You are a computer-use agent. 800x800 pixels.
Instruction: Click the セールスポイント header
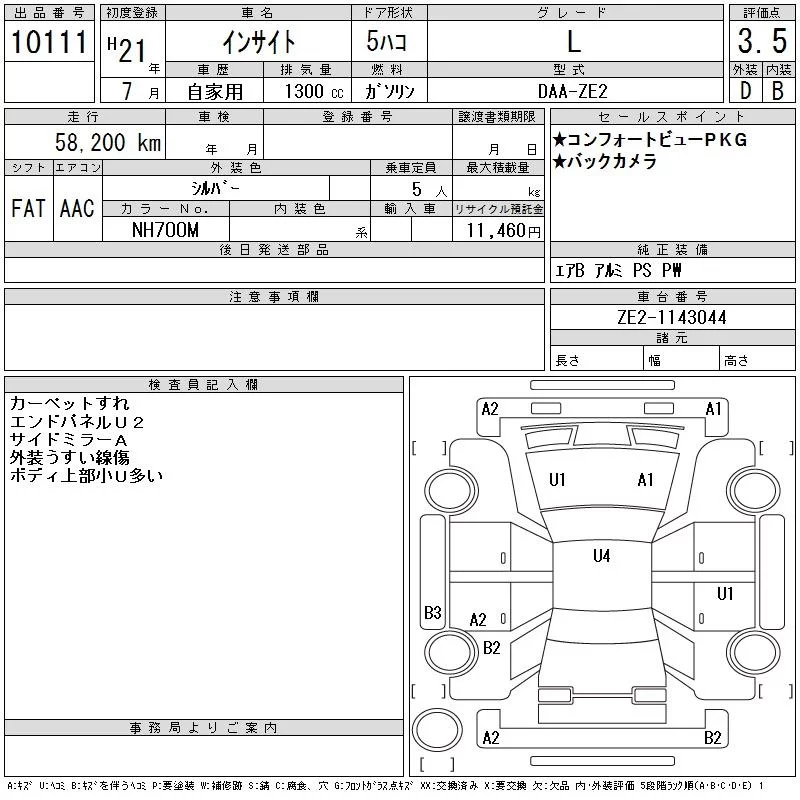[672, 117]
